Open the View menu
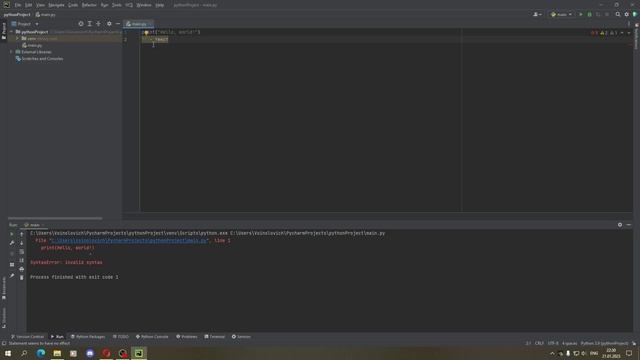 [x=40, y=5]
